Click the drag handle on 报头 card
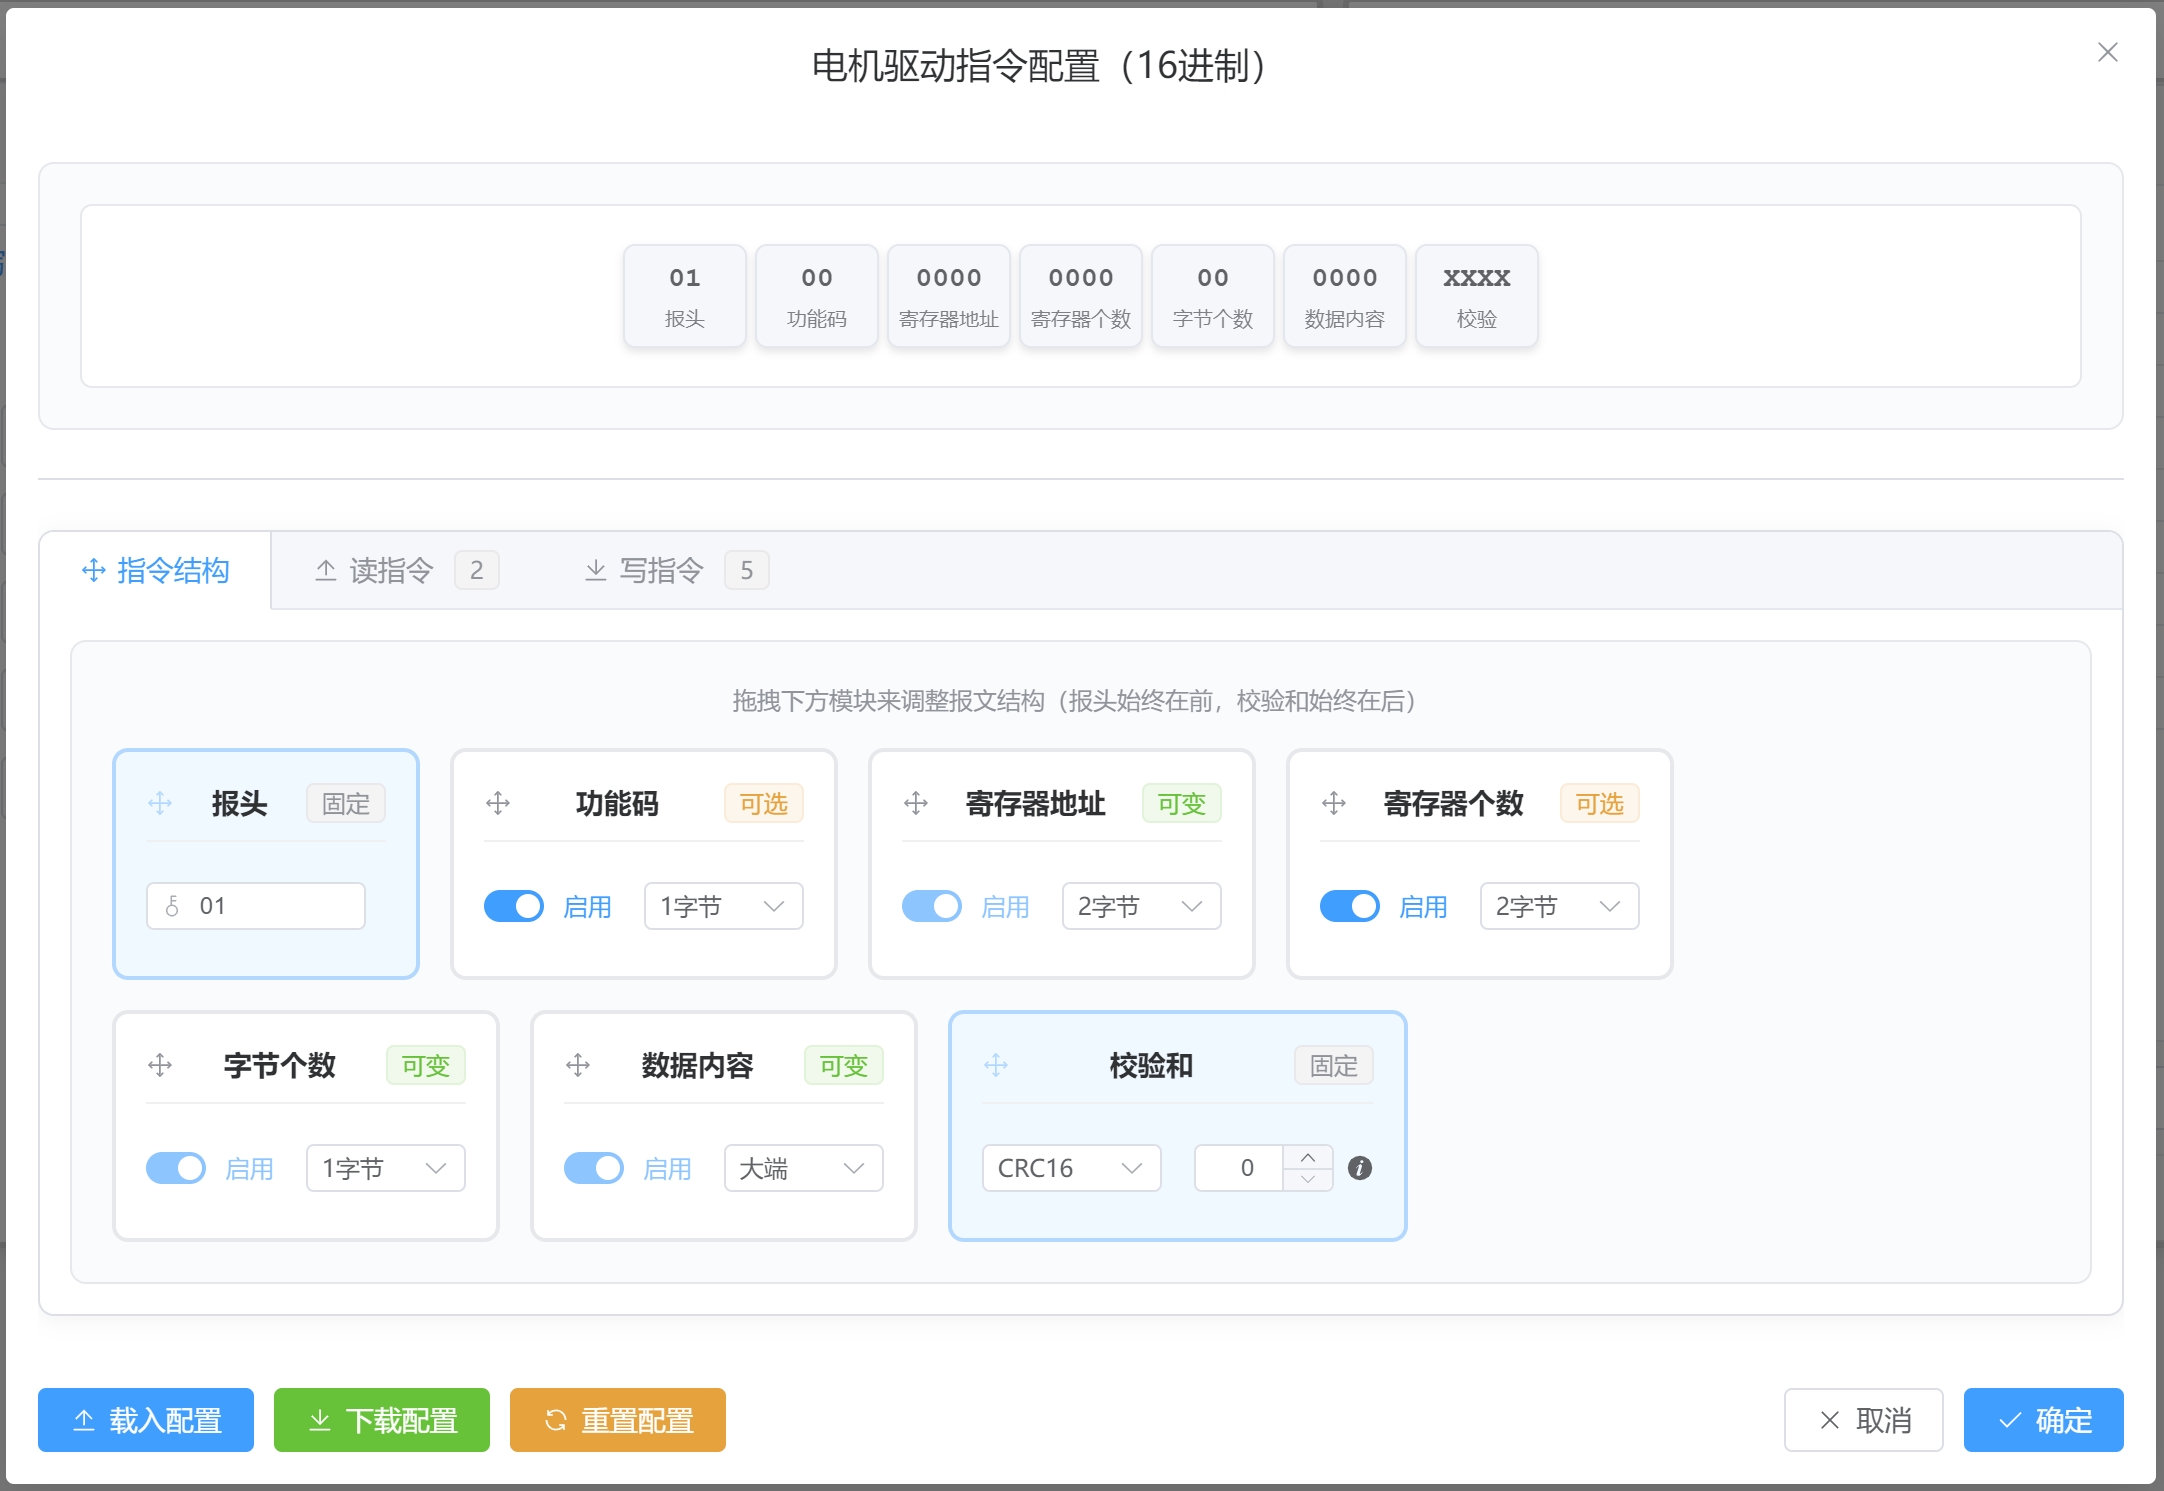Viewport: 2164px width, 1491px height. click(x=160, y=803)
